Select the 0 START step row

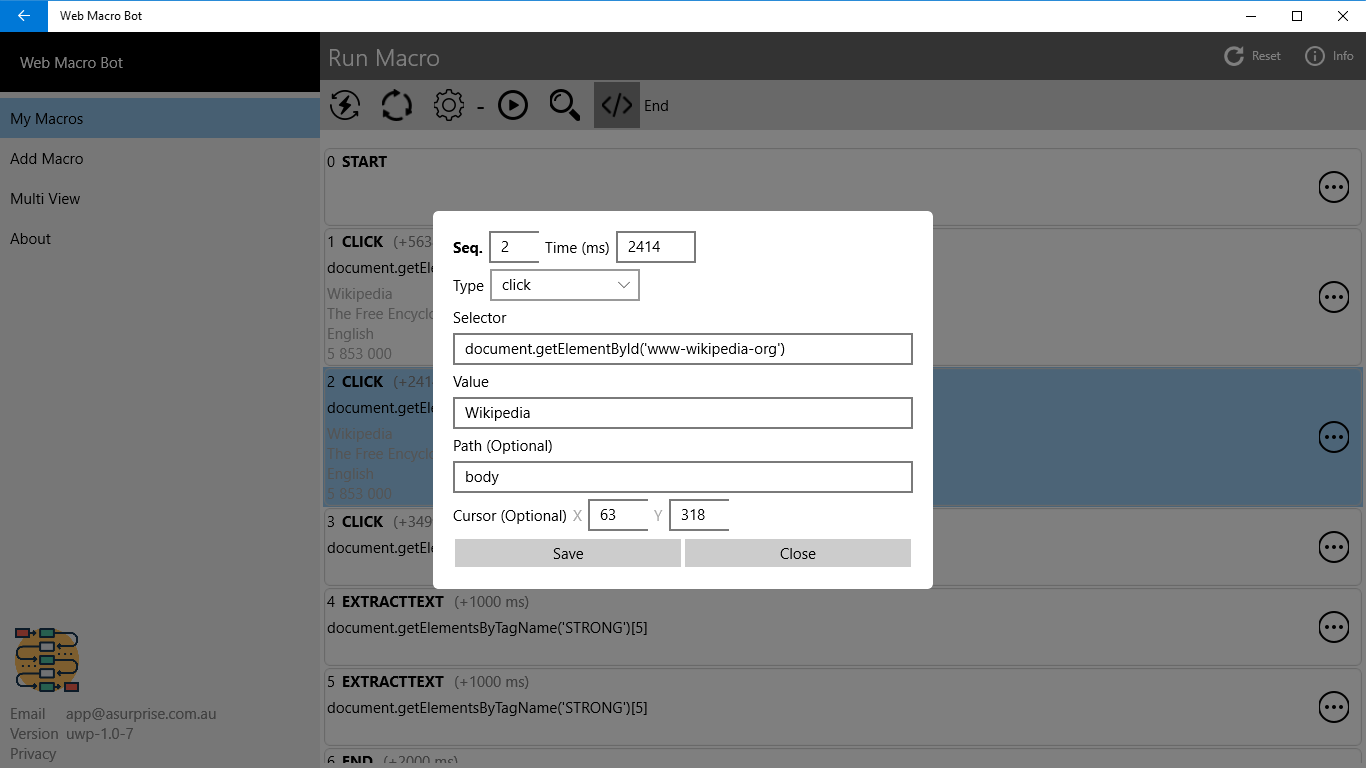click(842, 187)
